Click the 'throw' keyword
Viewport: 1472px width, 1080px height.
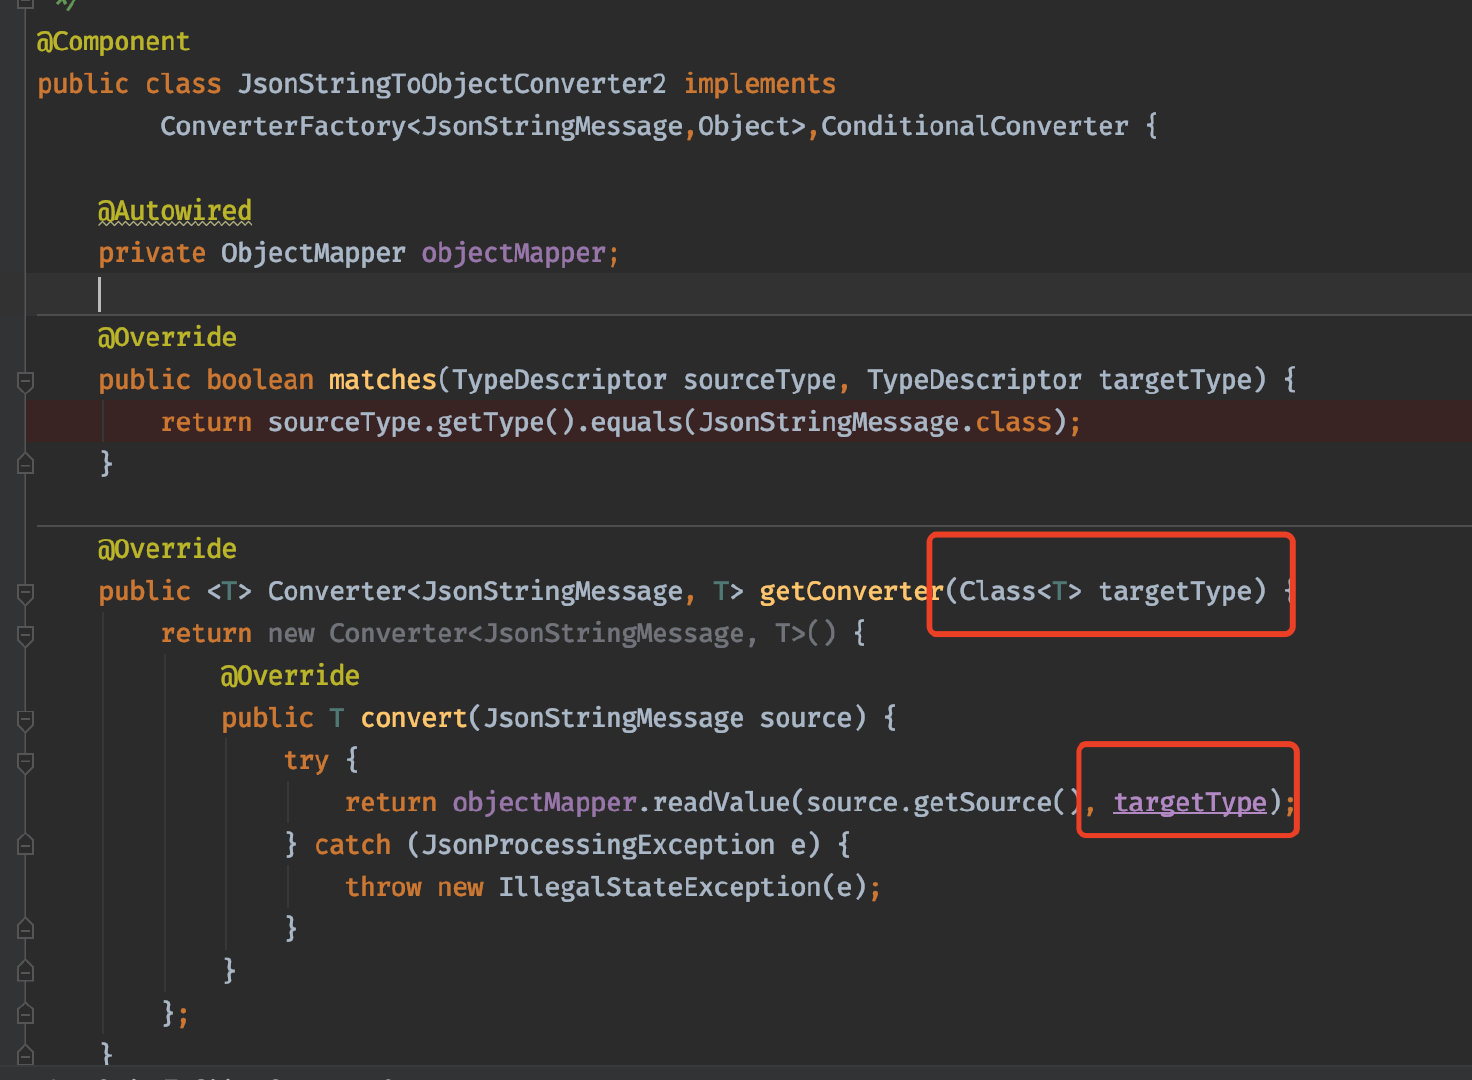click(383, 887)
